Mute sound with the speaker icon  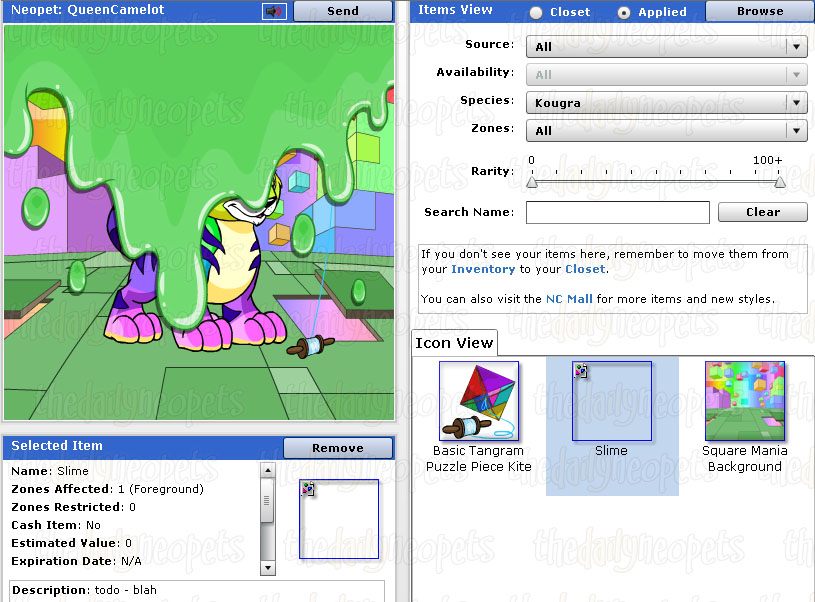(x=274, y=11)
